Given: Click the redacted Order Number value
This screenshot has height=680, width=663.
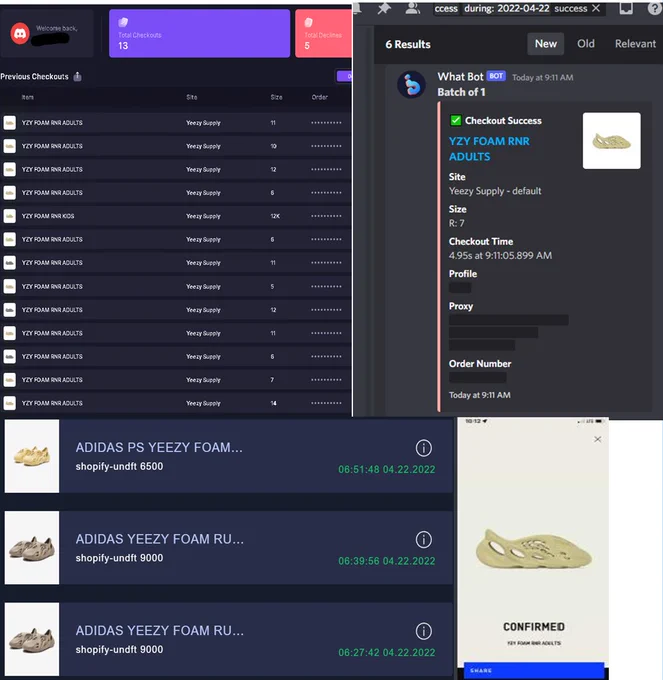Looking at the screenshot, I should (x=477, y=378).
